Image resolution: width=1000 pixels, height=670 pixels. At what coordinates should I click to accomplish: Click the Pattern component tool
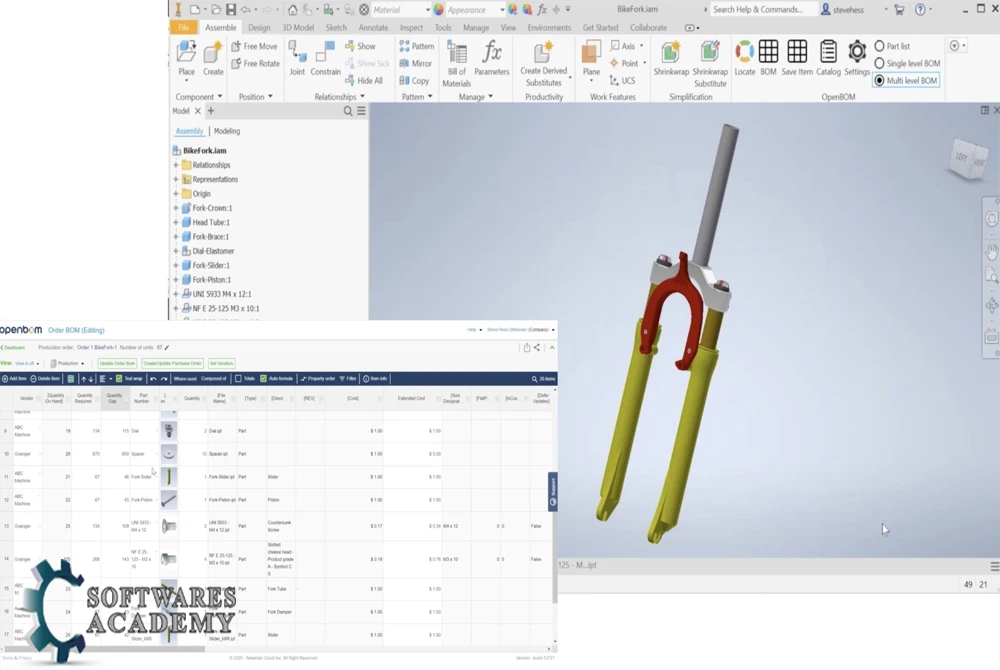416,46
